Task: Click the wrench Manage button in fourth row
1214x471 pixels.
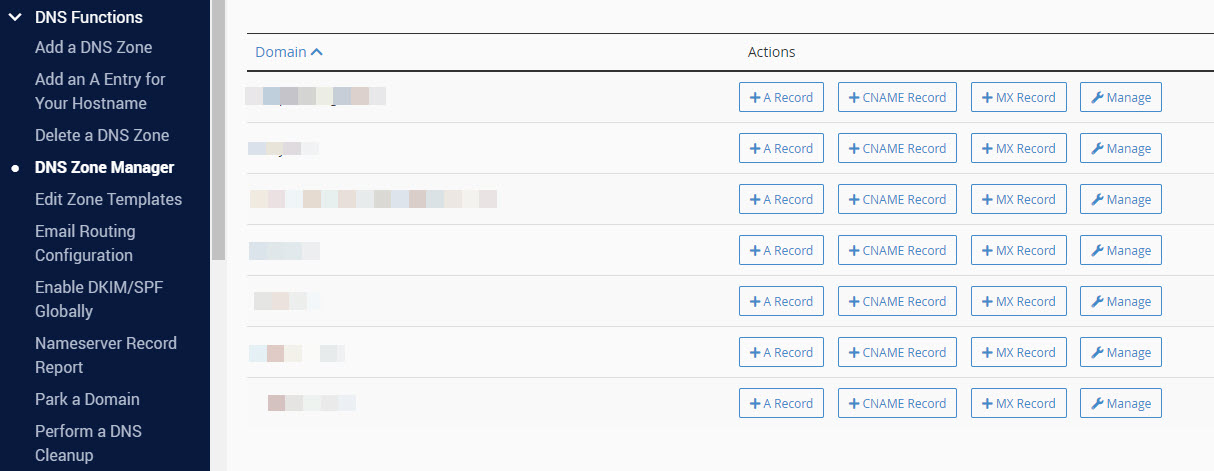Action: (1120, 250)
